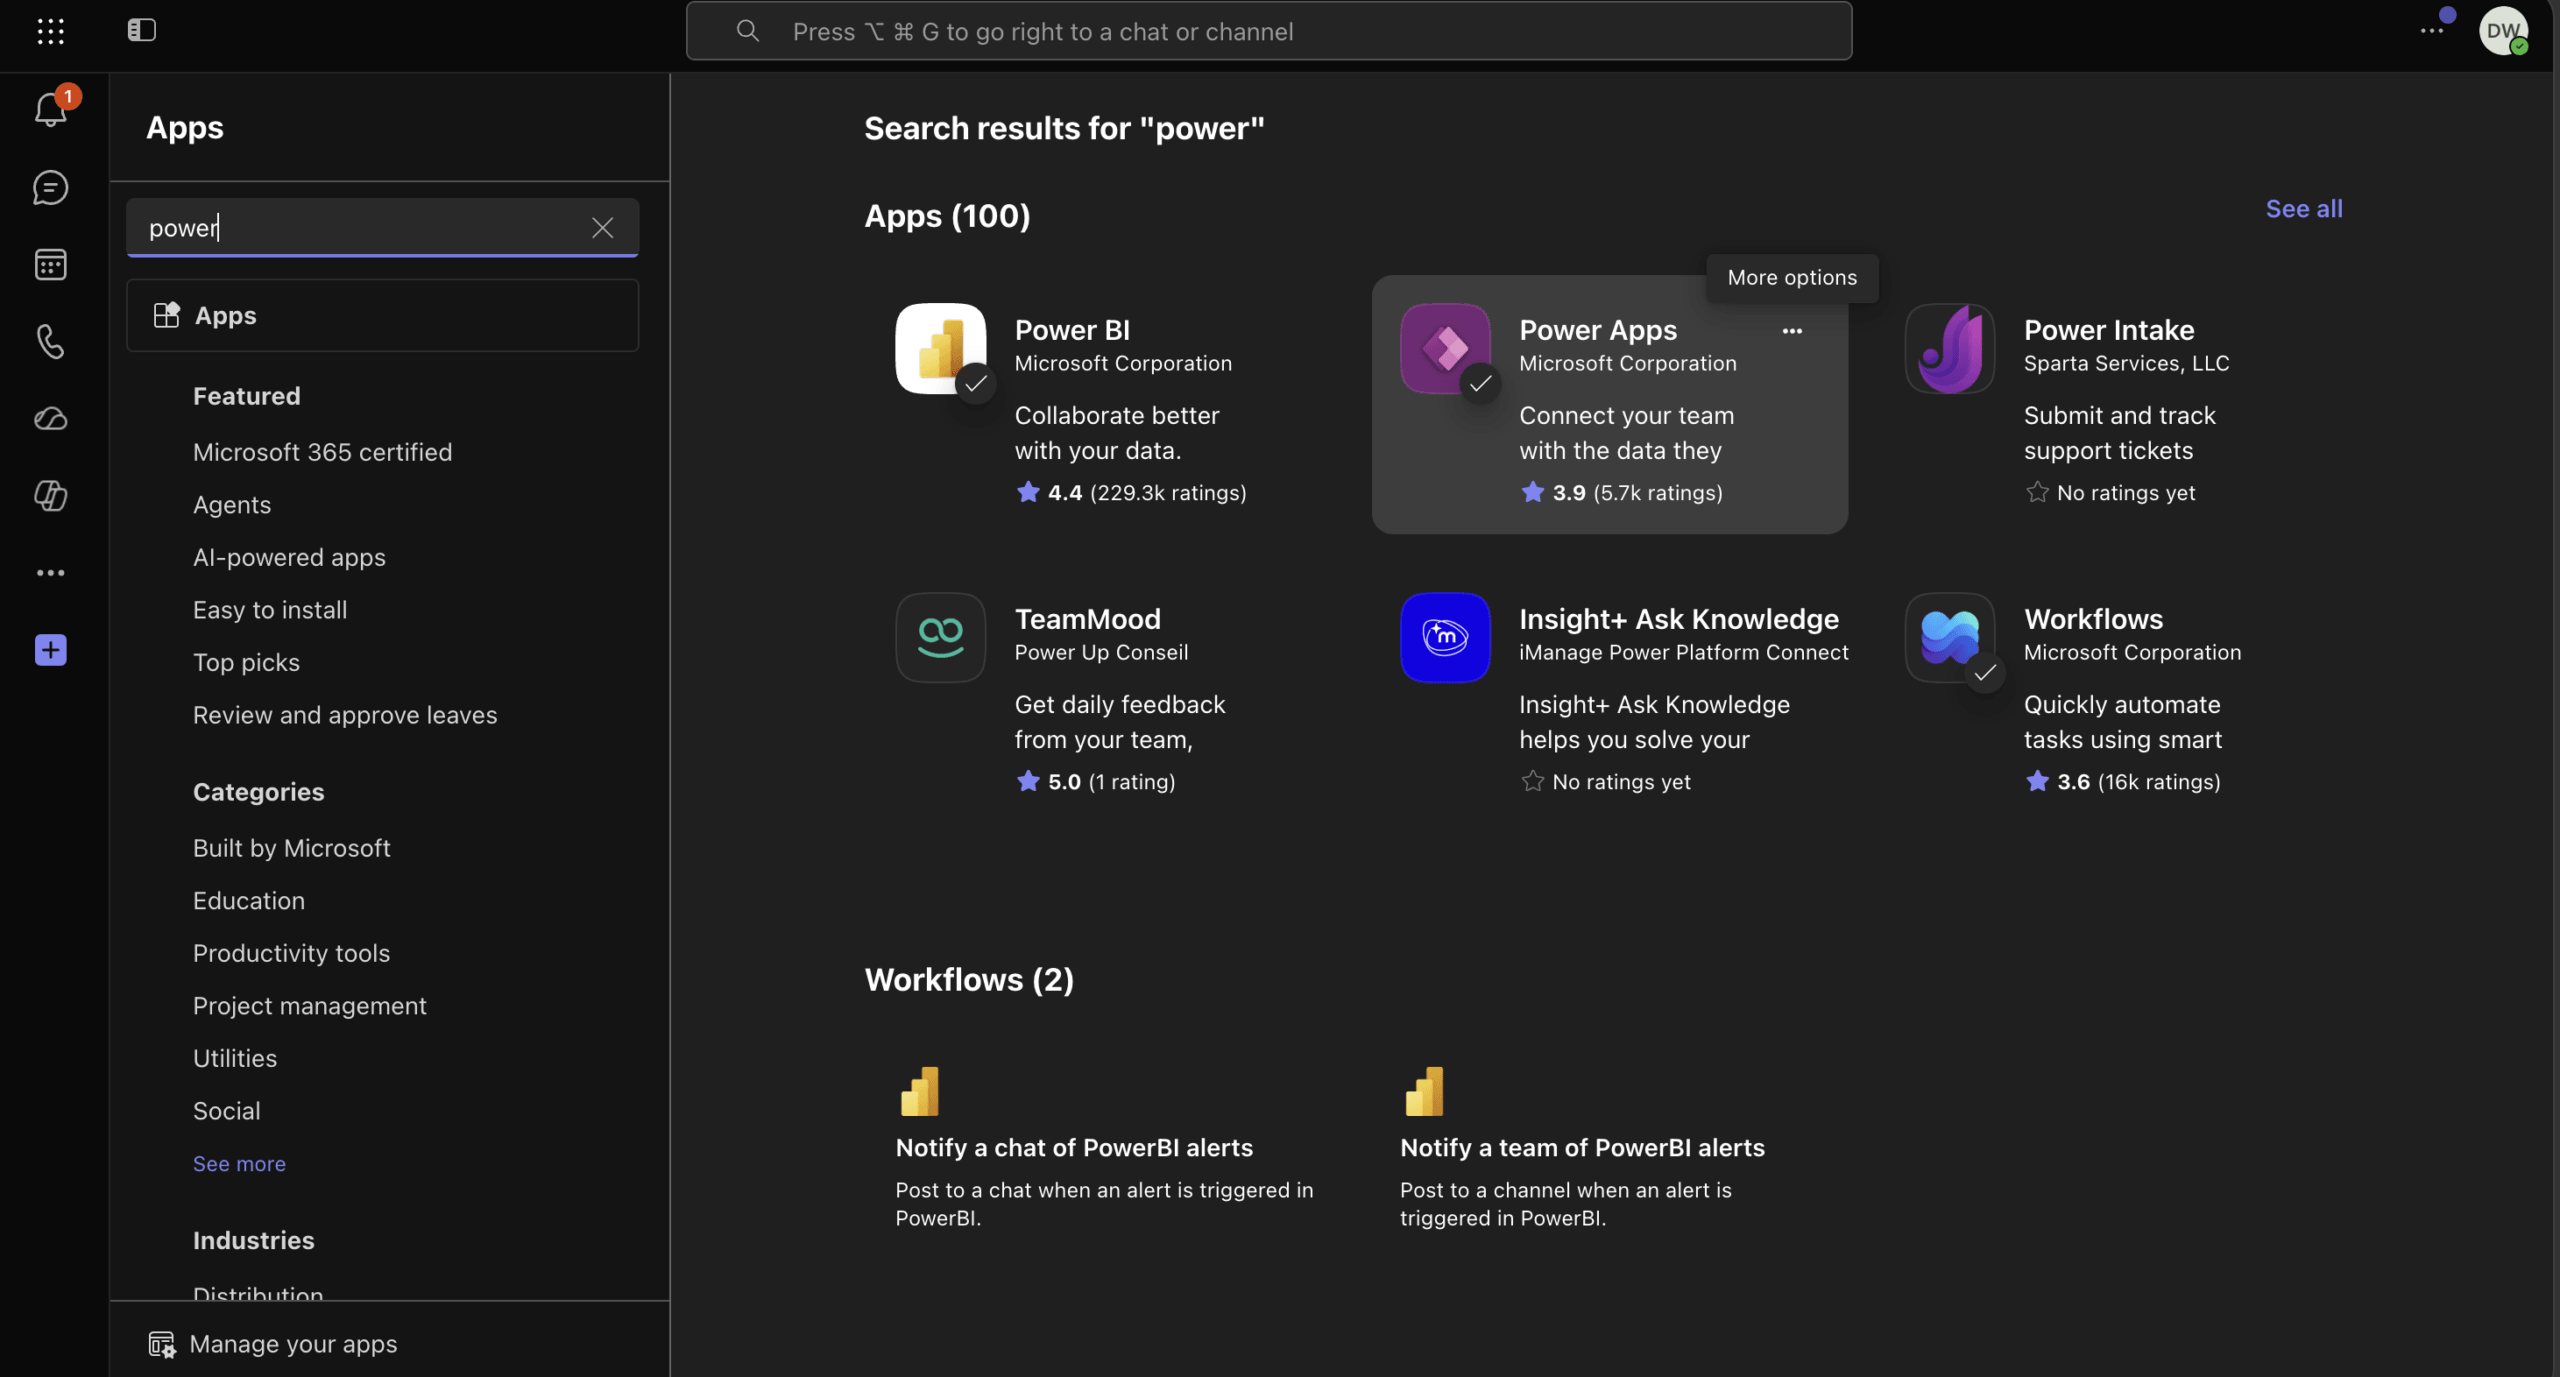2560x1377 pixels.
Task: Click the Featured heading
Action: (246, 396)
